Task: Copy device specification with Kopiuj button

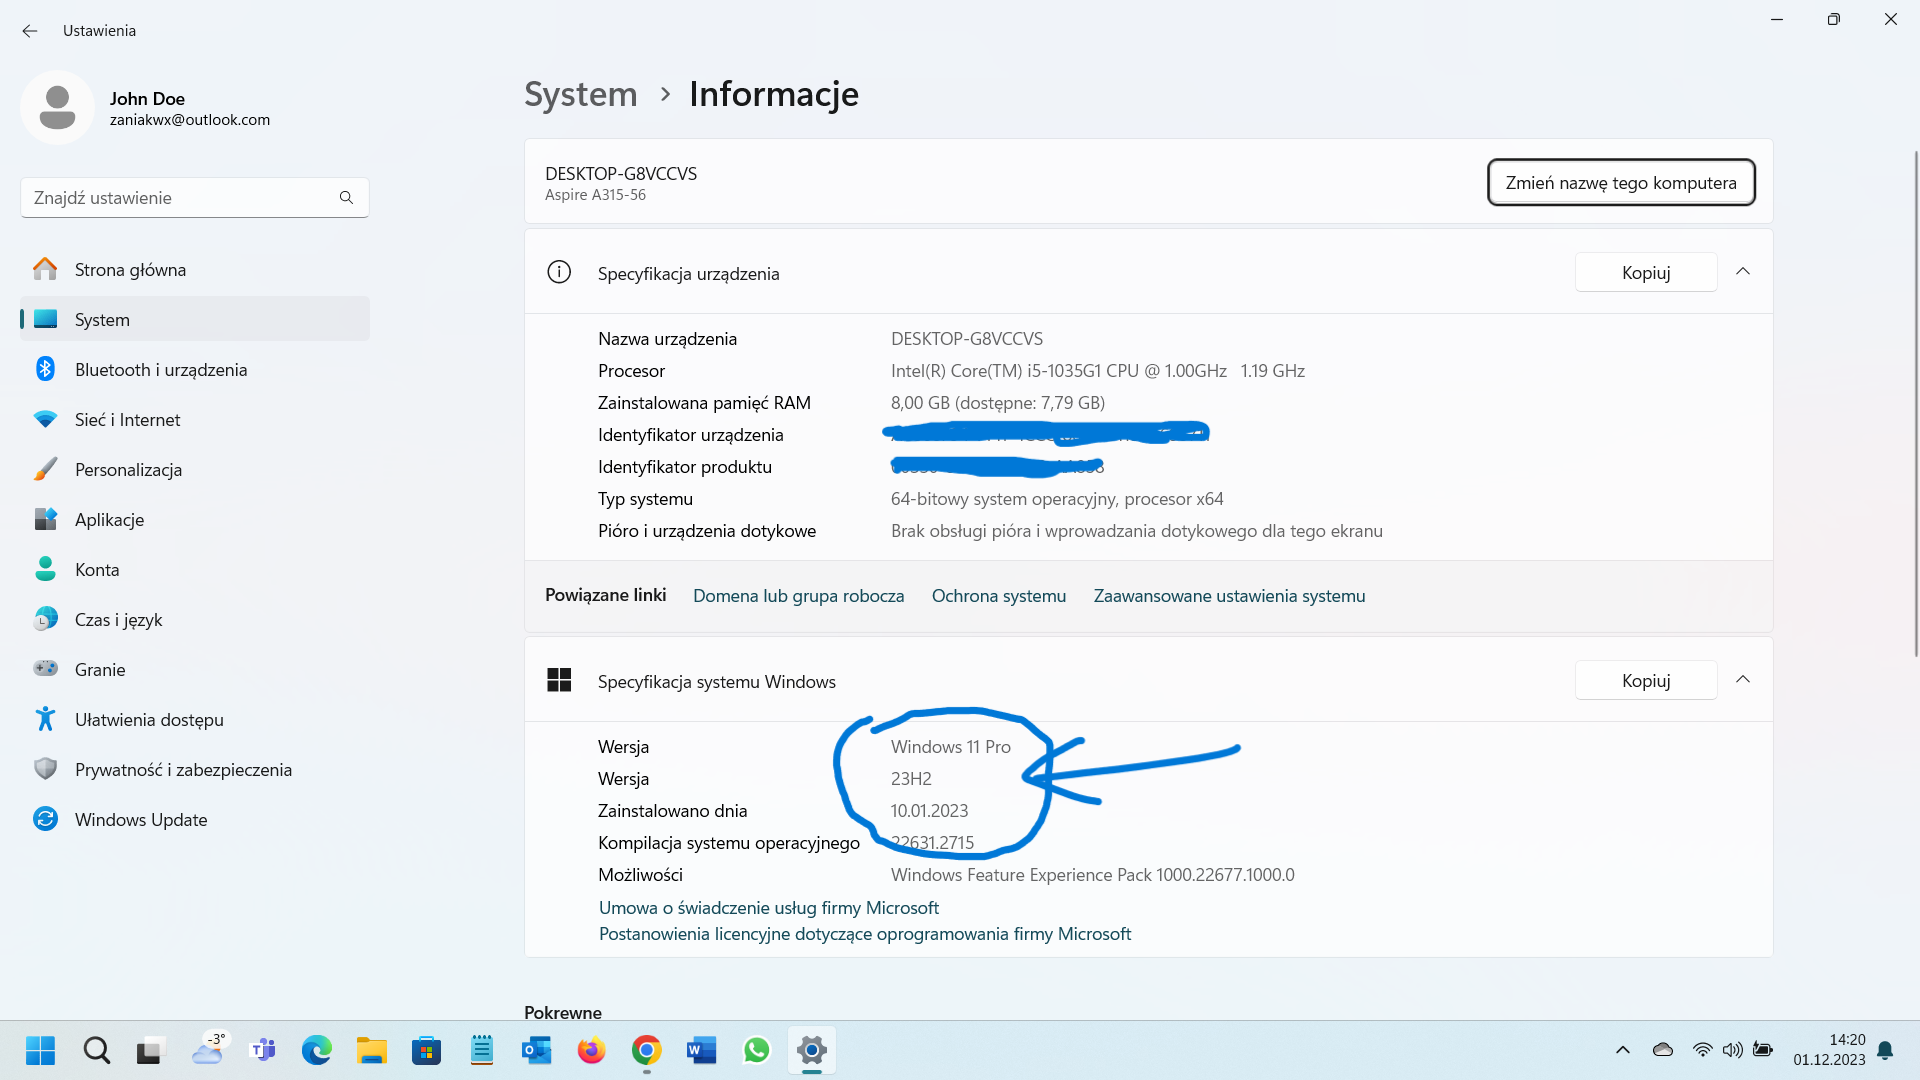Action: click(1646, 272)
